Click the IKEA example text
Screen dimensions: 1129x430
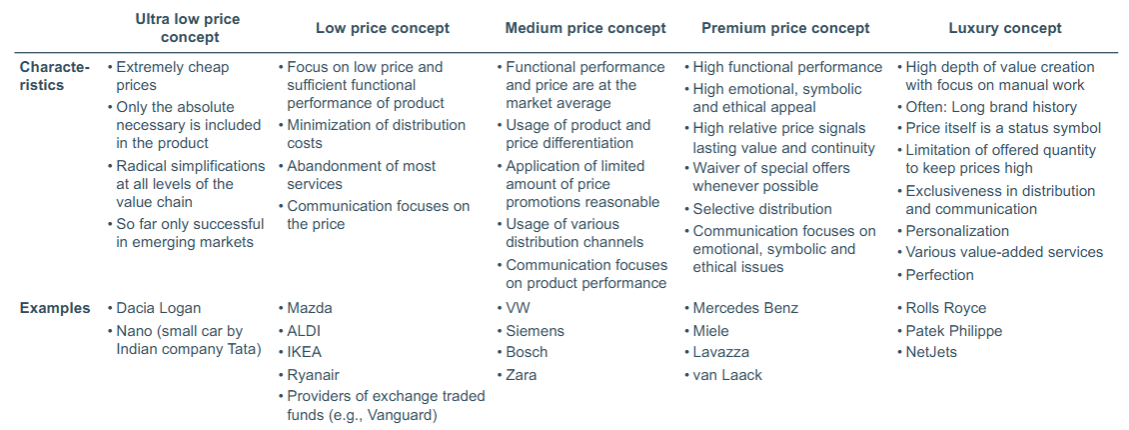click(305, 352)
